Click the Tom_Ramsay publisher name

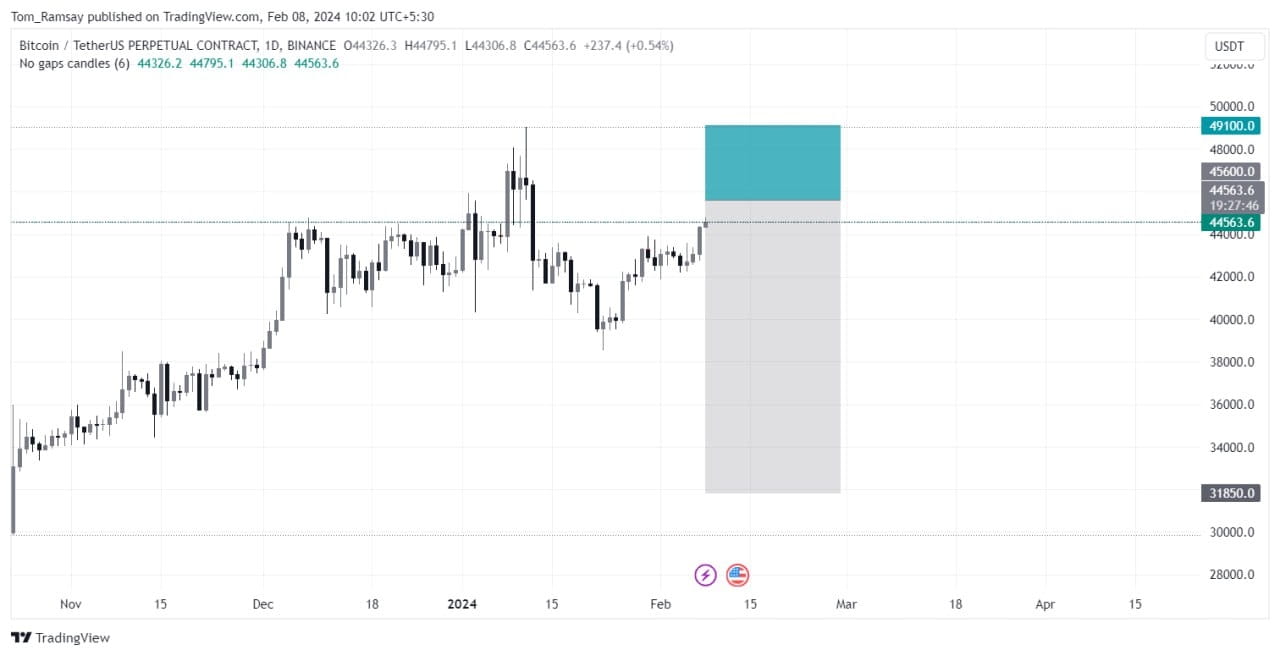(50, 16)
